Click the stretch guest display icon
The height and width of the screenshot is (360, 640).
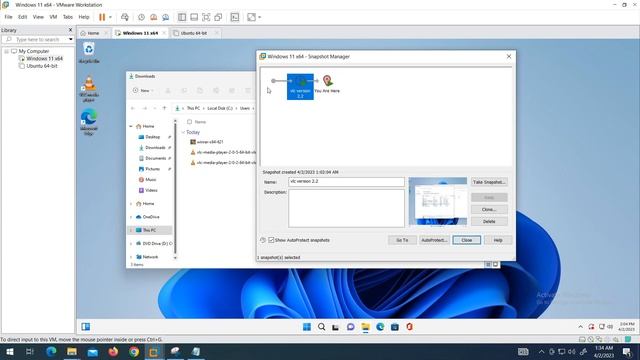click(x=251, y=17)
